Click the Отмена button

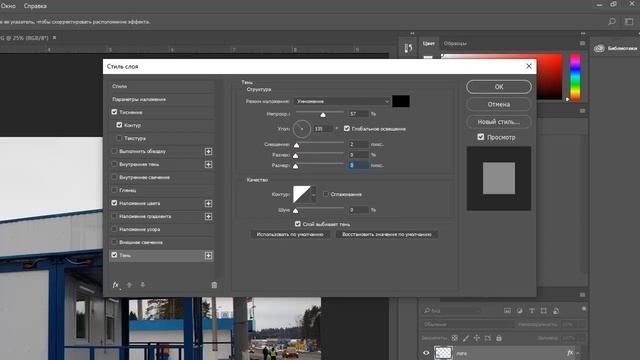click(x=499, y=104)
